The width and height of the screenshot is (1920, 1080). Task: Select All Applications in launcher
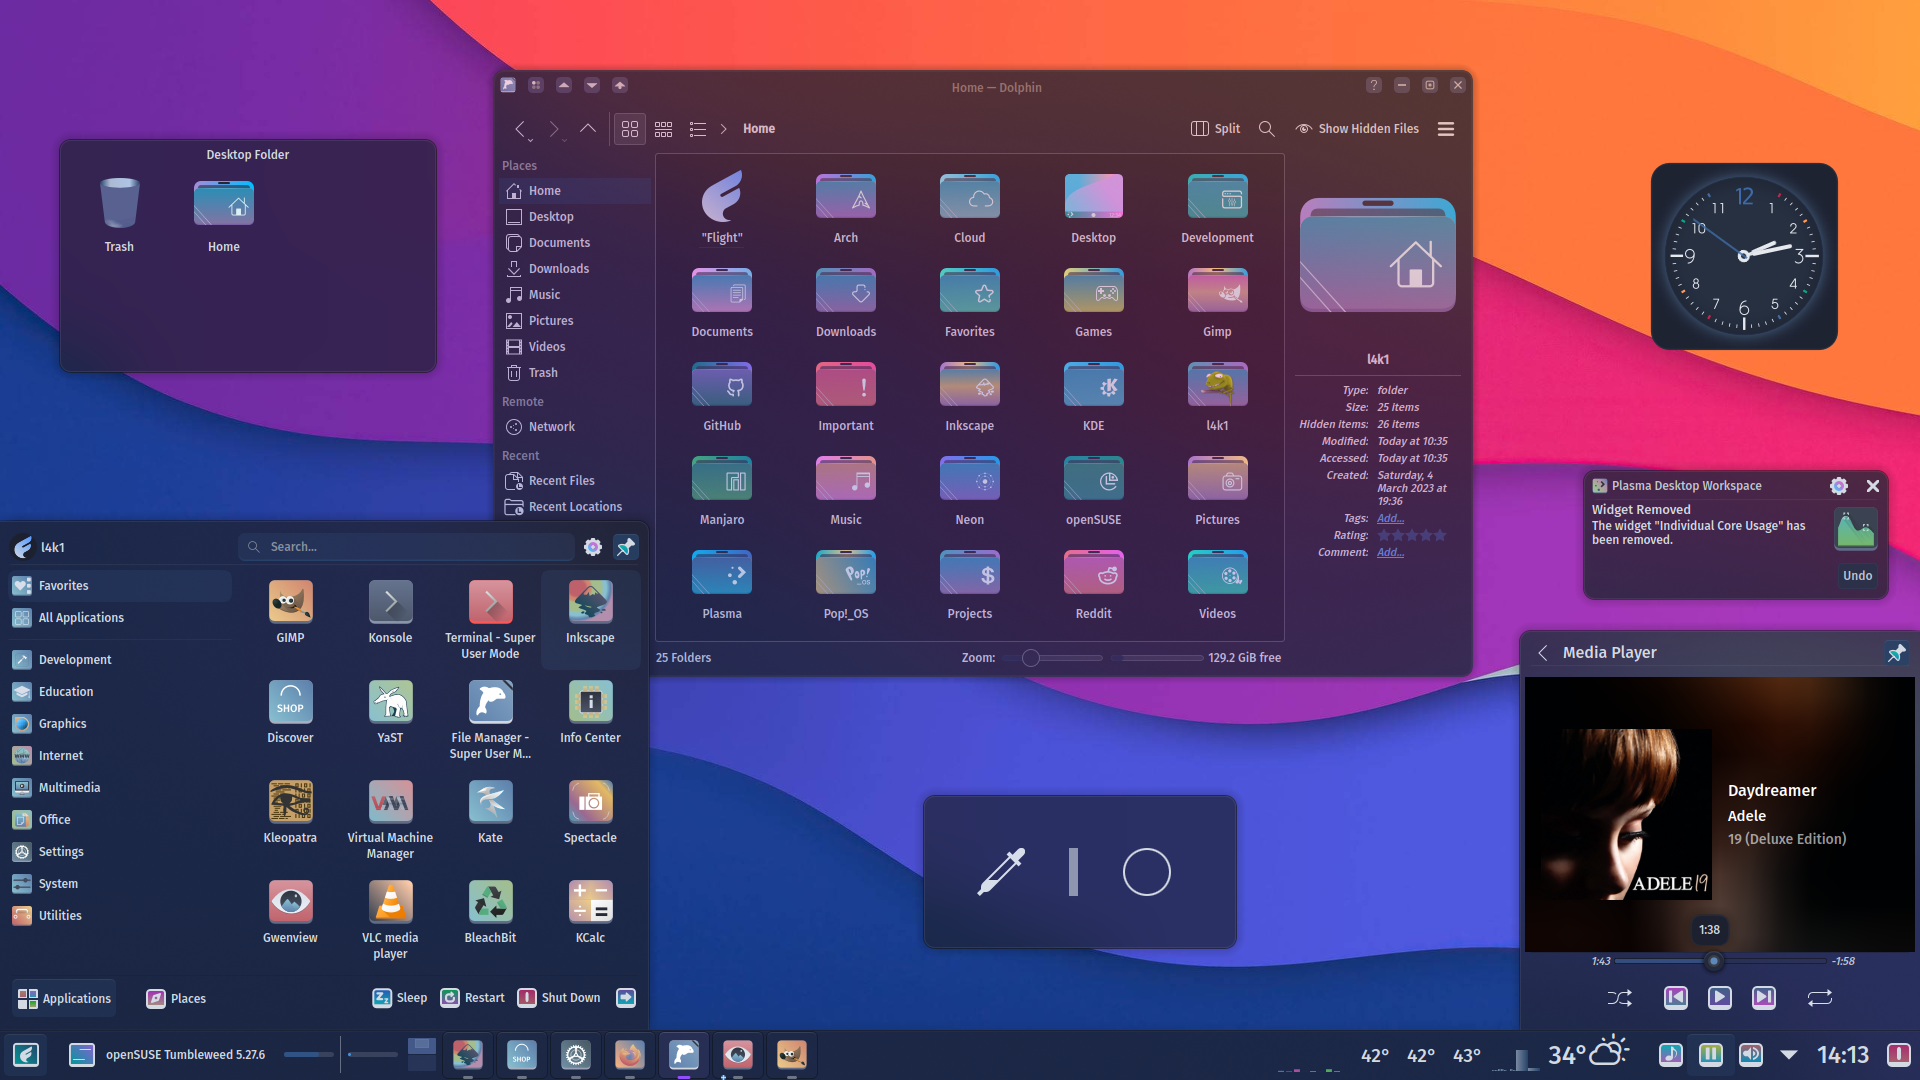coord(120,617)
